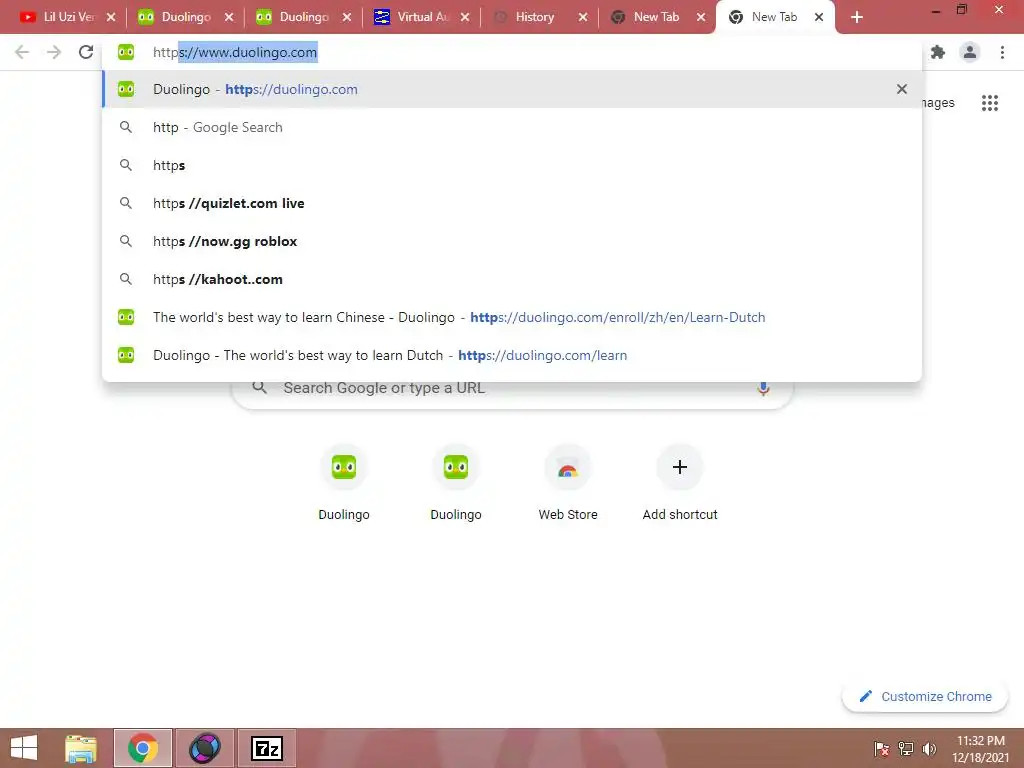The image size is (1024, 768).
Task: Choose the 'http - Google Search' suggestion
Action: (512, 127)
